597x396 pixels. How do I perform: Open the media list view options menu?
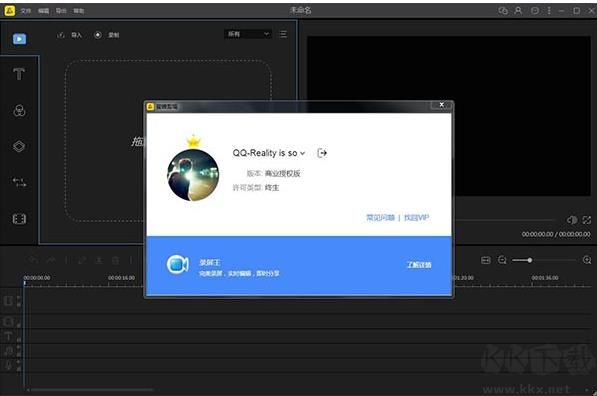(283, 34)
